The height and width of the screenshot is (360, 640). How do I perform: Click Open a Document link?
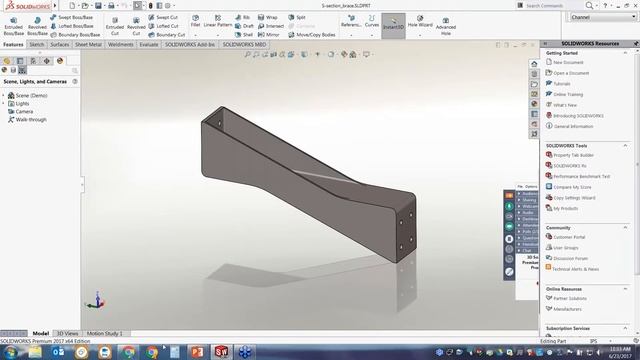click(571, 73)
